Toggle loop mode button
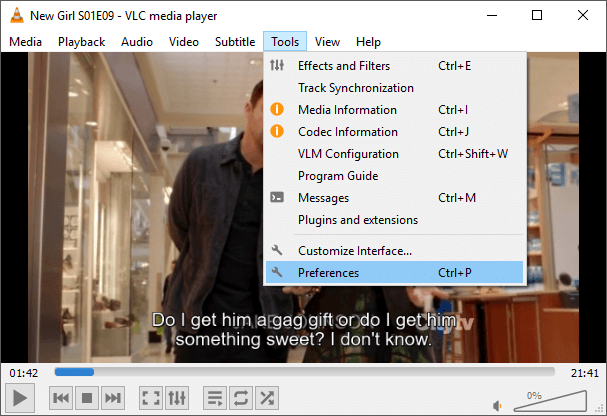 point(241,398)
